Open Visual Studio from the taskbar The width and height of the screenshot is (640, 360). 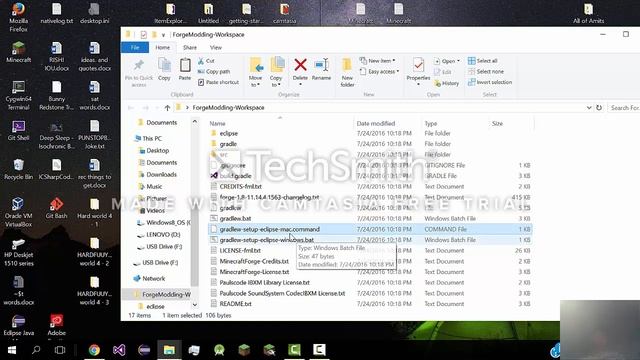tap(119, 350)
